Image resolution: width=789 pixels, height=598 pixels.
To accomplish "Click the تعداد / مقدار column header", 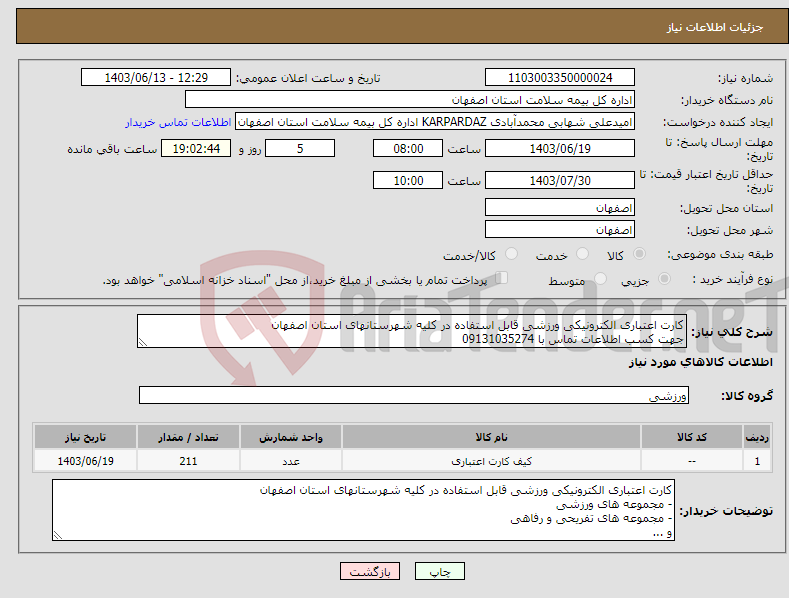I will [x=188, y=437].
